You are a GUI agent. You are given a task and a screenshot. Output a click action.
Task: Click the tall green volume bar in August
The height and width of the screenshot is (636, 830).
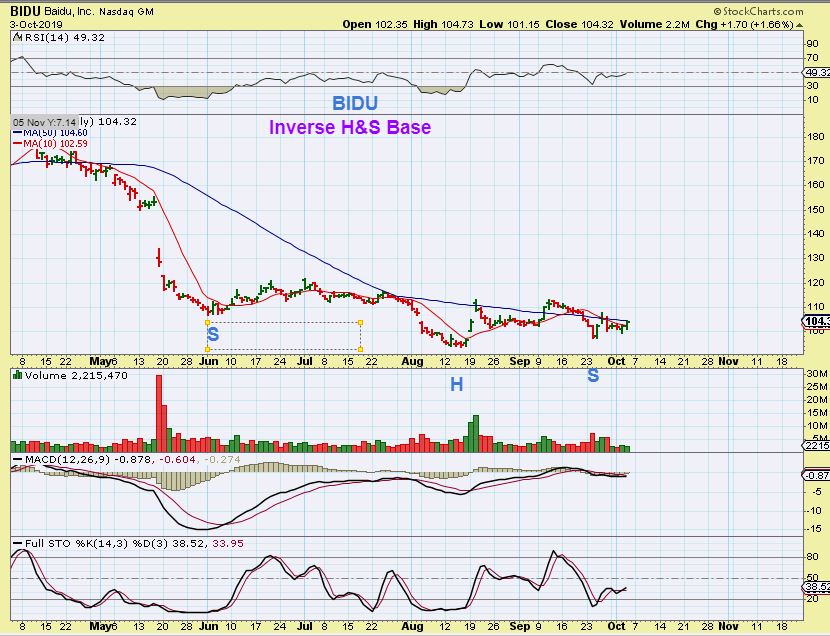click(475, 433)
